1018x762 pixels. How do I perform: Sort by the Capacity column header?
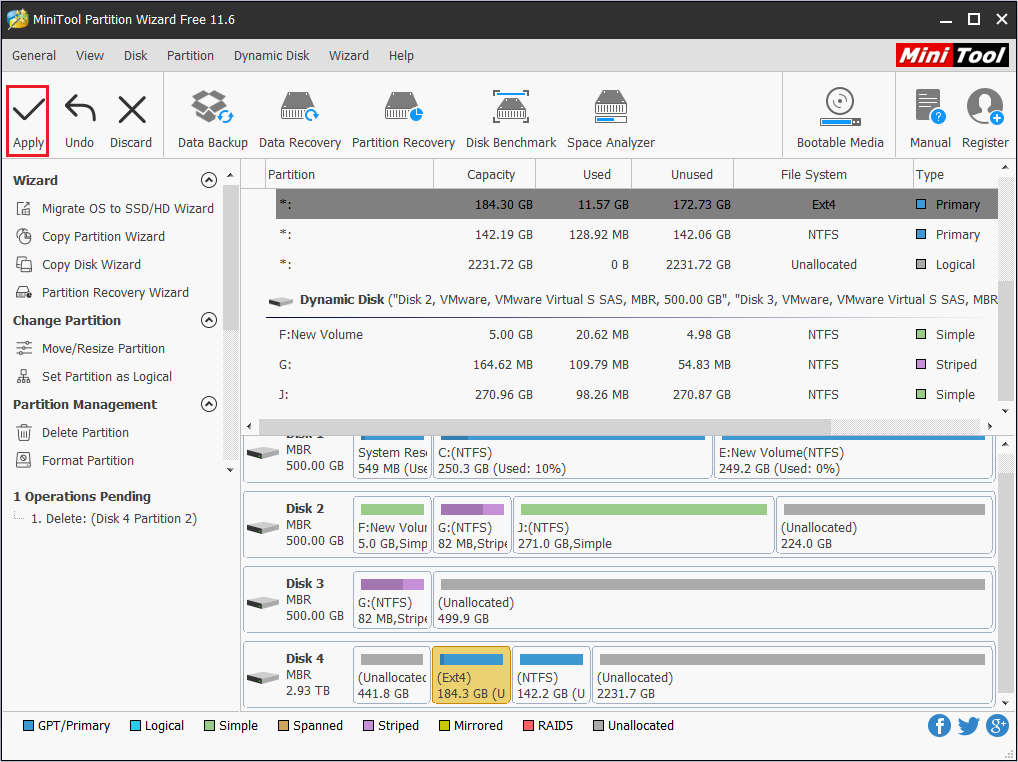point(484,175)
